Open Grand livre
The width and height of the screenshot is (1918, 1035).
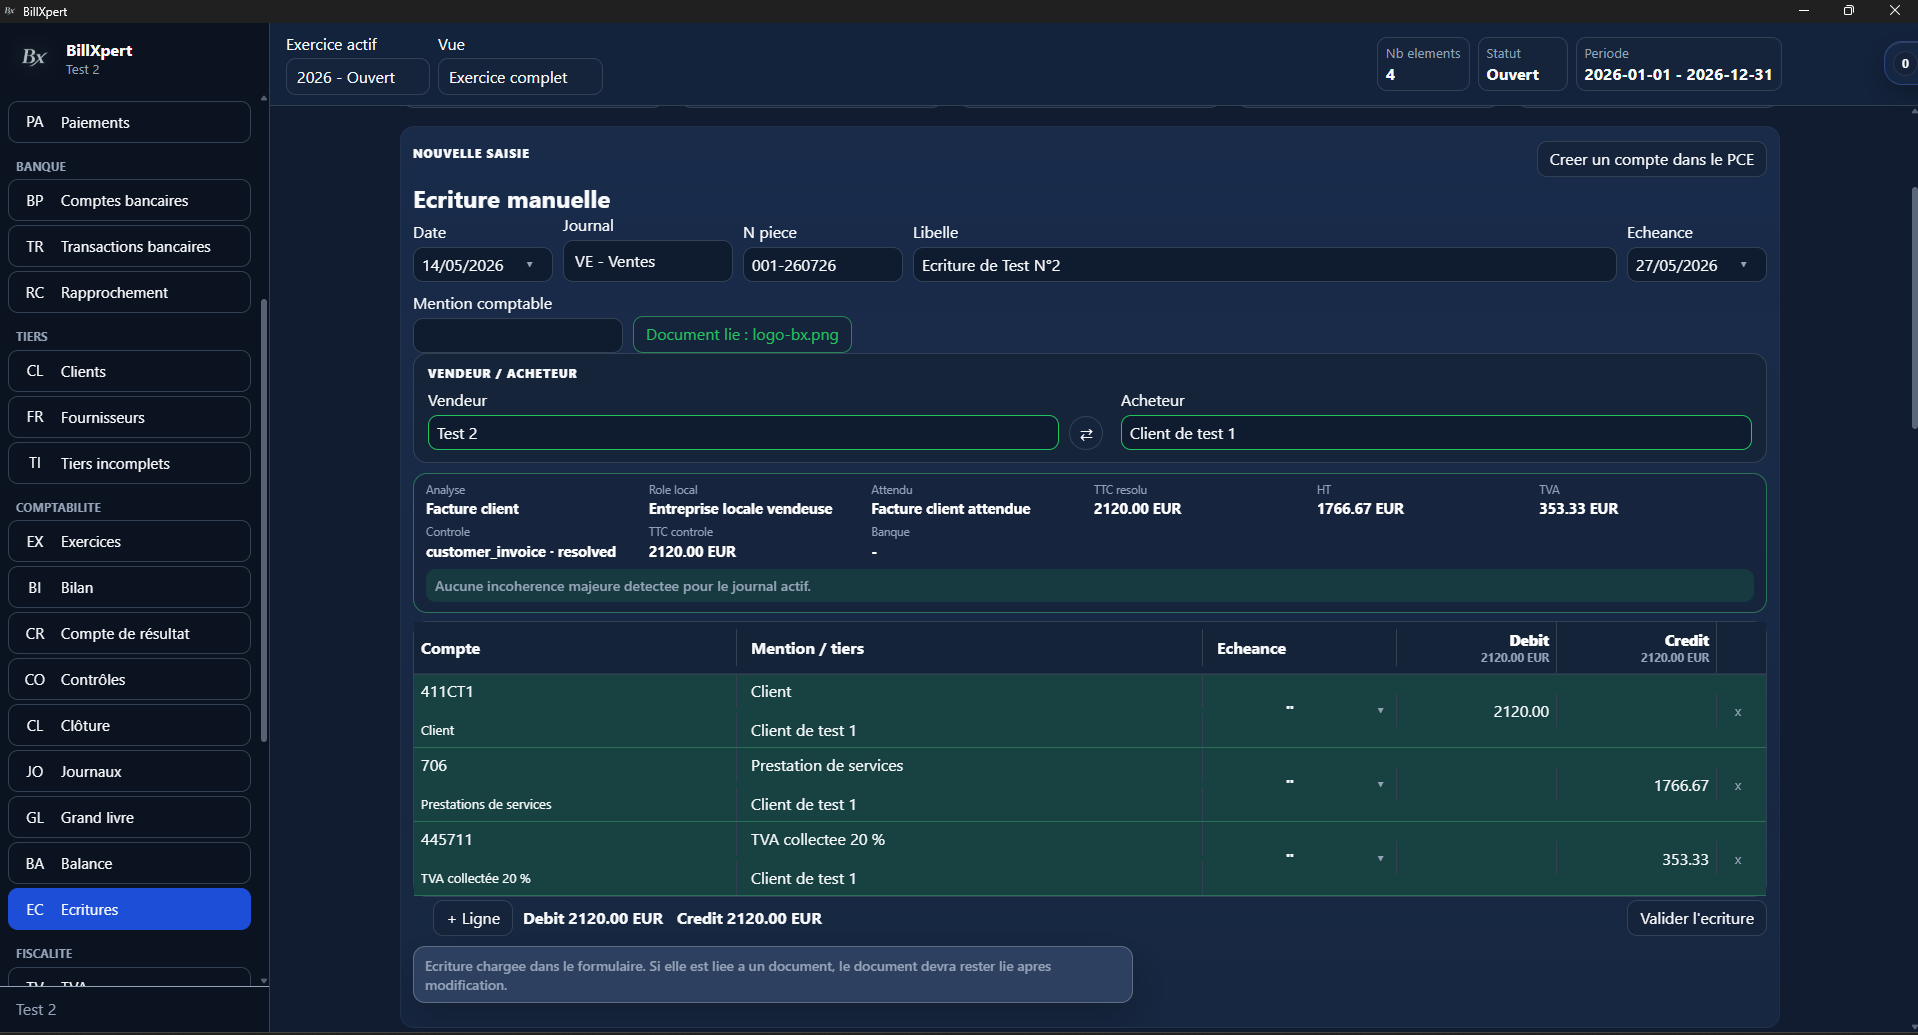point(129,817)
